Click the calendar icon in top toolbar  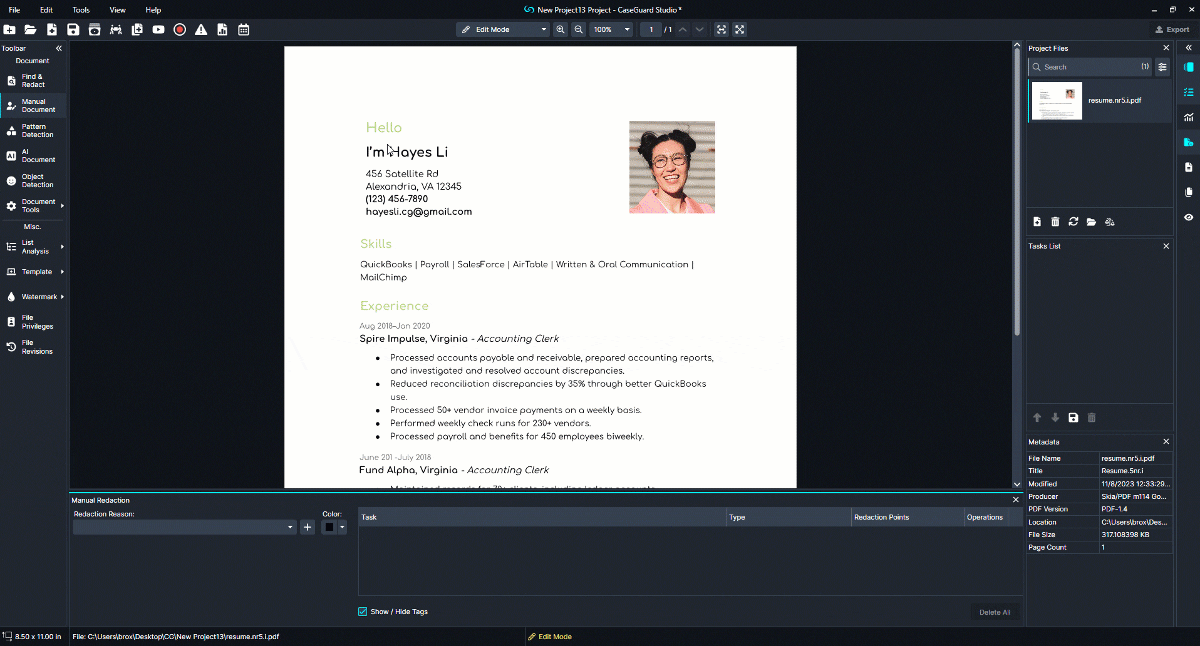click(x=244, y=30)
